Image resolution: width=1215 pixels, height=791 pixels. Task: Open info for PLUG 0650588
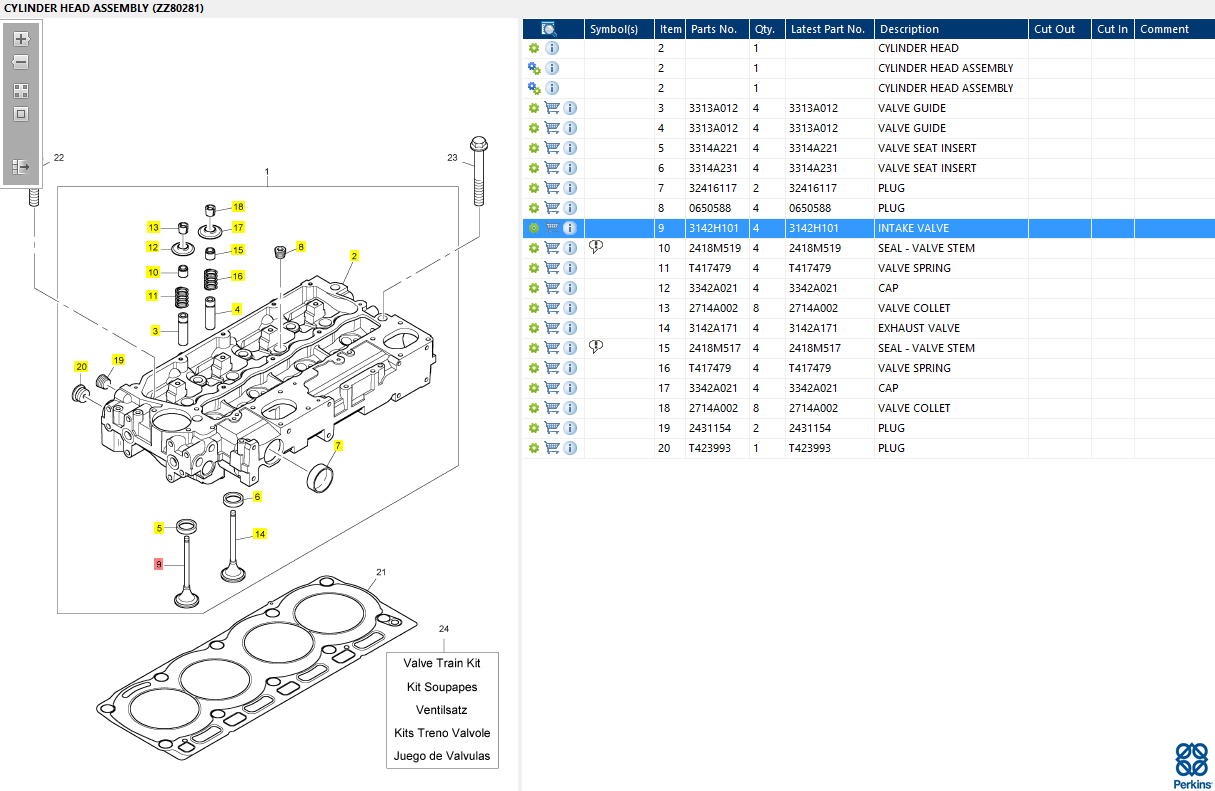click(x=570, y=208)
